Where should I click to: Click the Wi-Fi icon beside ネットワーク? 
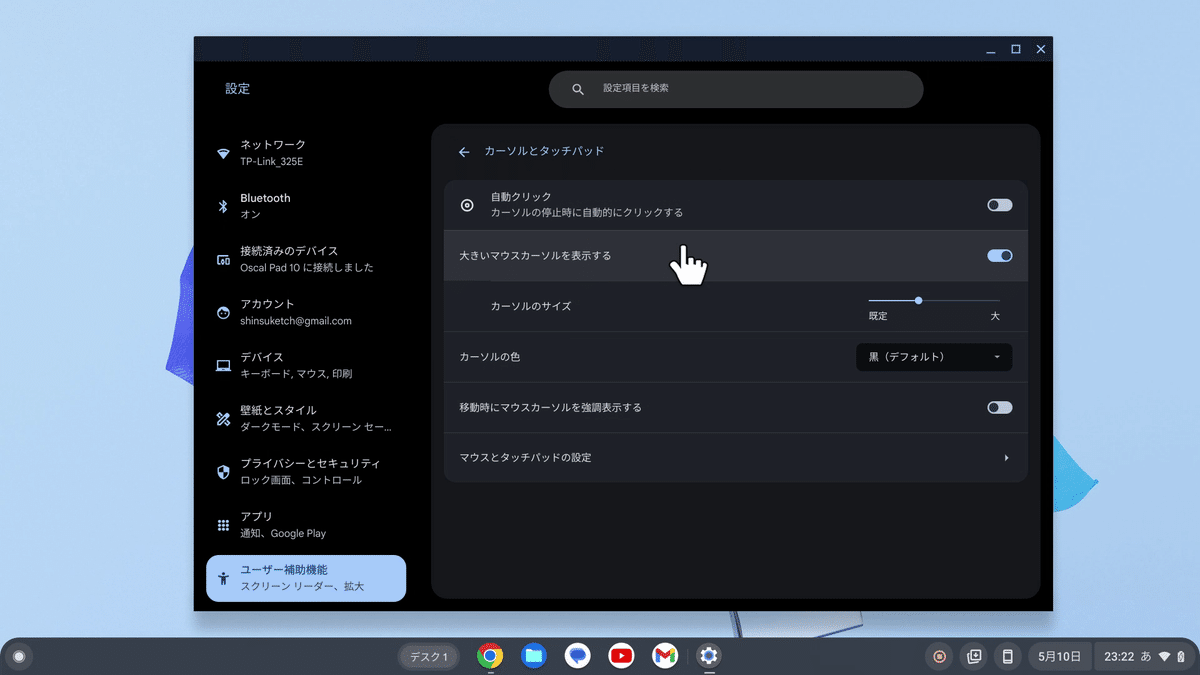(223, 154)
